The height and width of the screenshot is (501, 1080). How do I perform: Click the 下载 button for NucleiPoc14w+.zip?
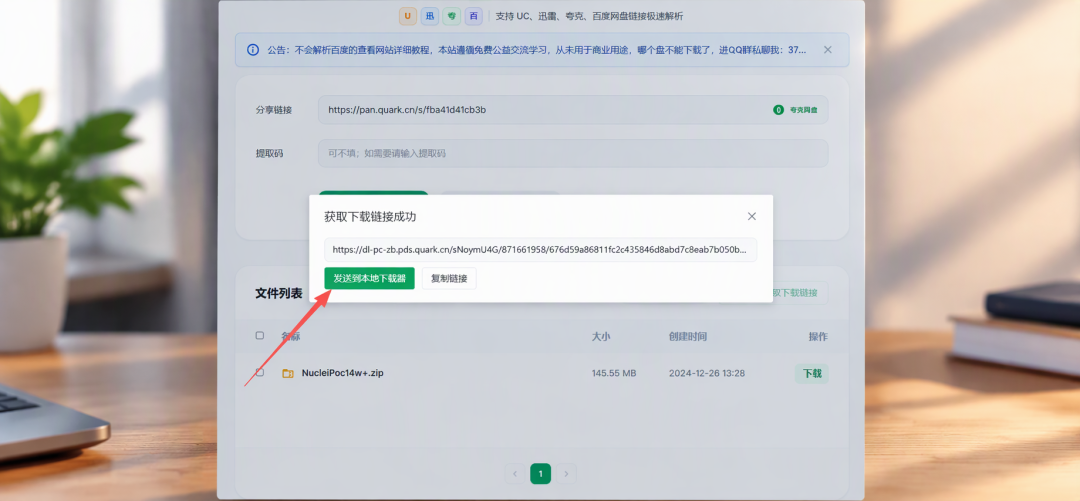(812, 374)
